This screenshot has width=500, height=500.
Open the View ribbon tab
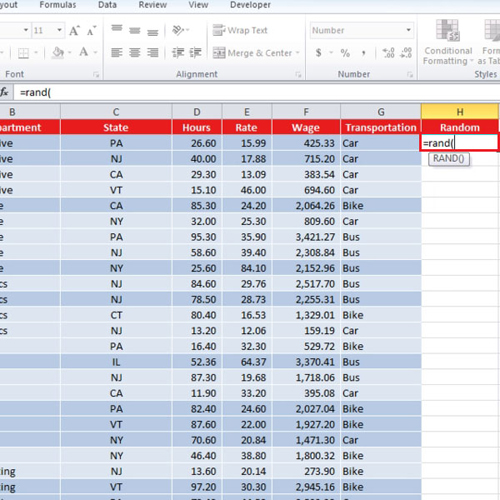point(198,5)
